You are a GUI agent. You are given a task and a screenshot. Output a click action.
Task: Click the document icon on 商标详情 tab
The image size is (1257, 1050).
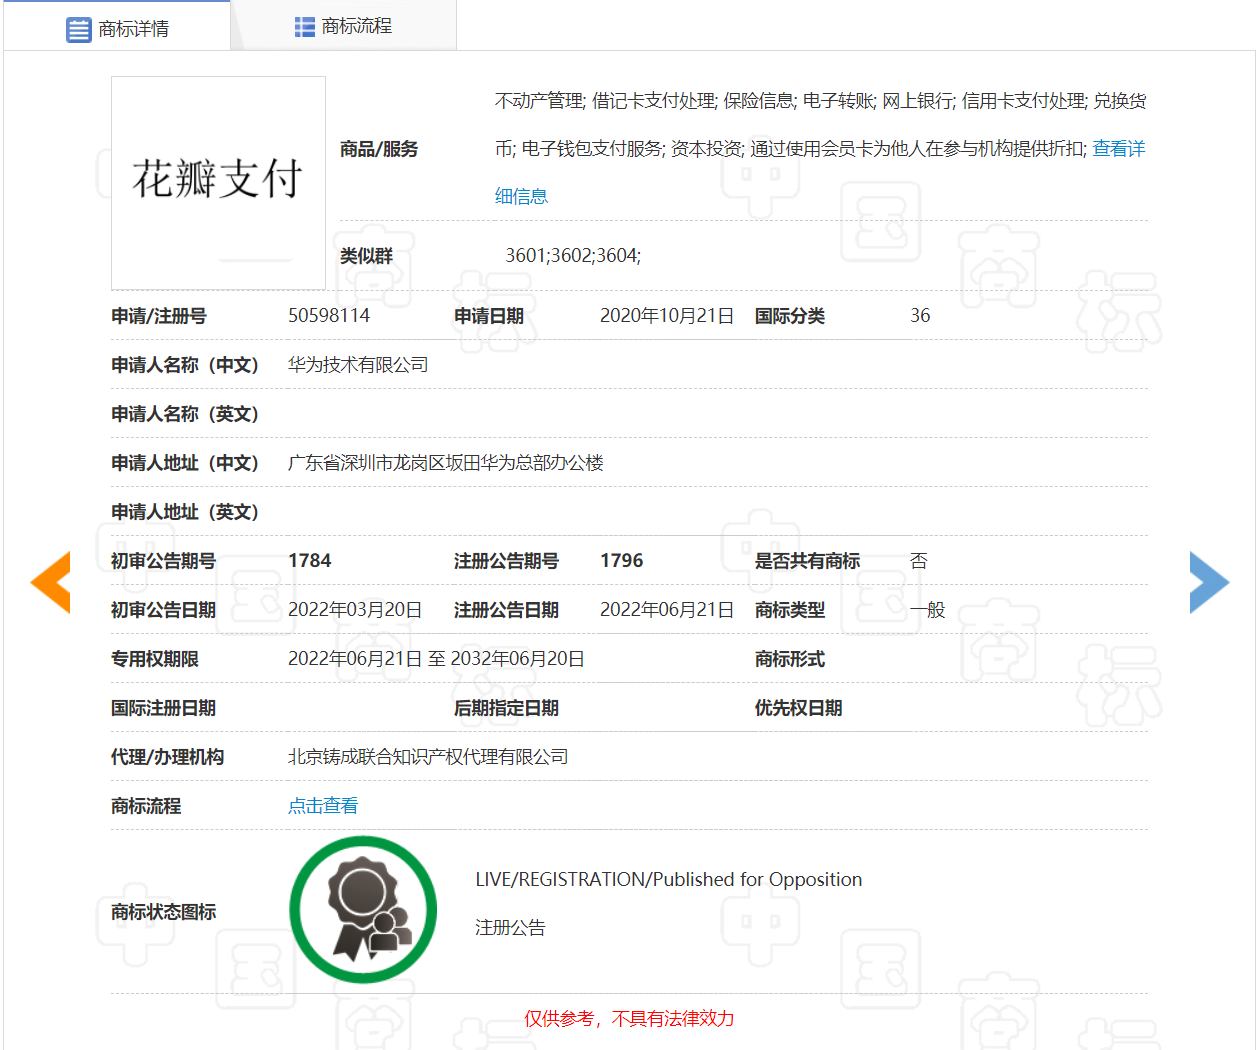click(x=80, y=27)
